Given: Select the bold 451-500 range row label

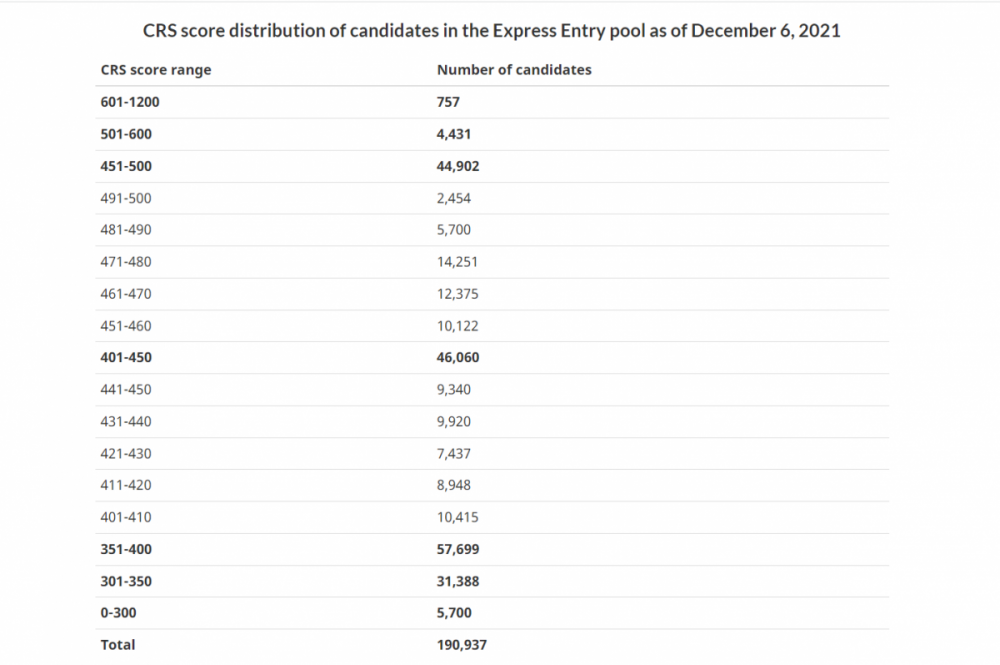Looking at the screenshot, I should pos(126,166).
